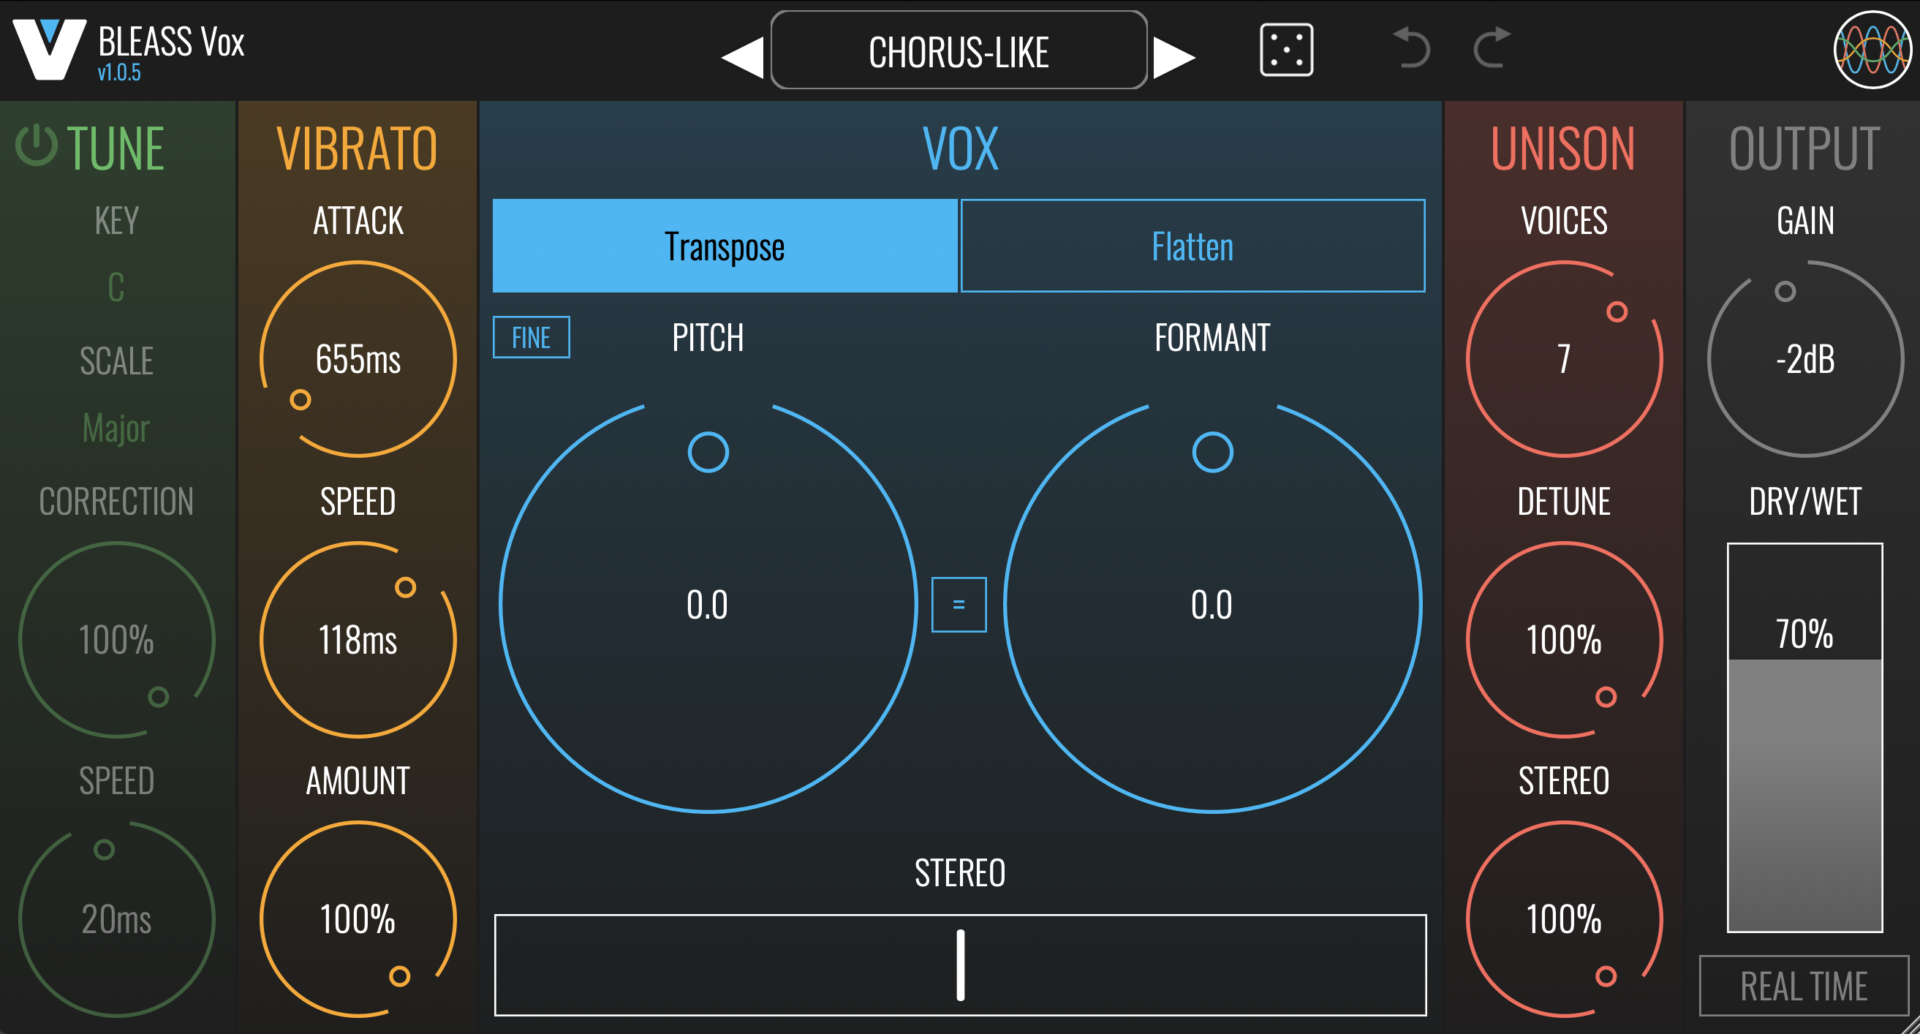The height and width of the screenshot is (1034, 1920).
Task: Open the key selector showing C
Action: [x=116, y=288]
